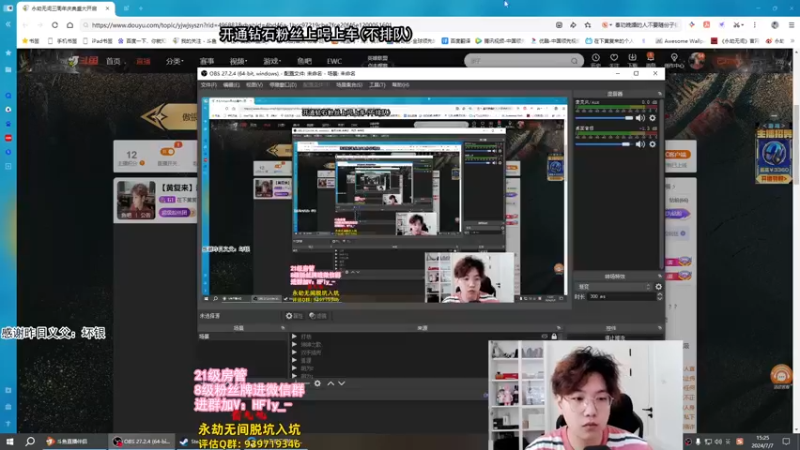Open Douyu 视频 dropdown in nav bar

pos(238,61)
